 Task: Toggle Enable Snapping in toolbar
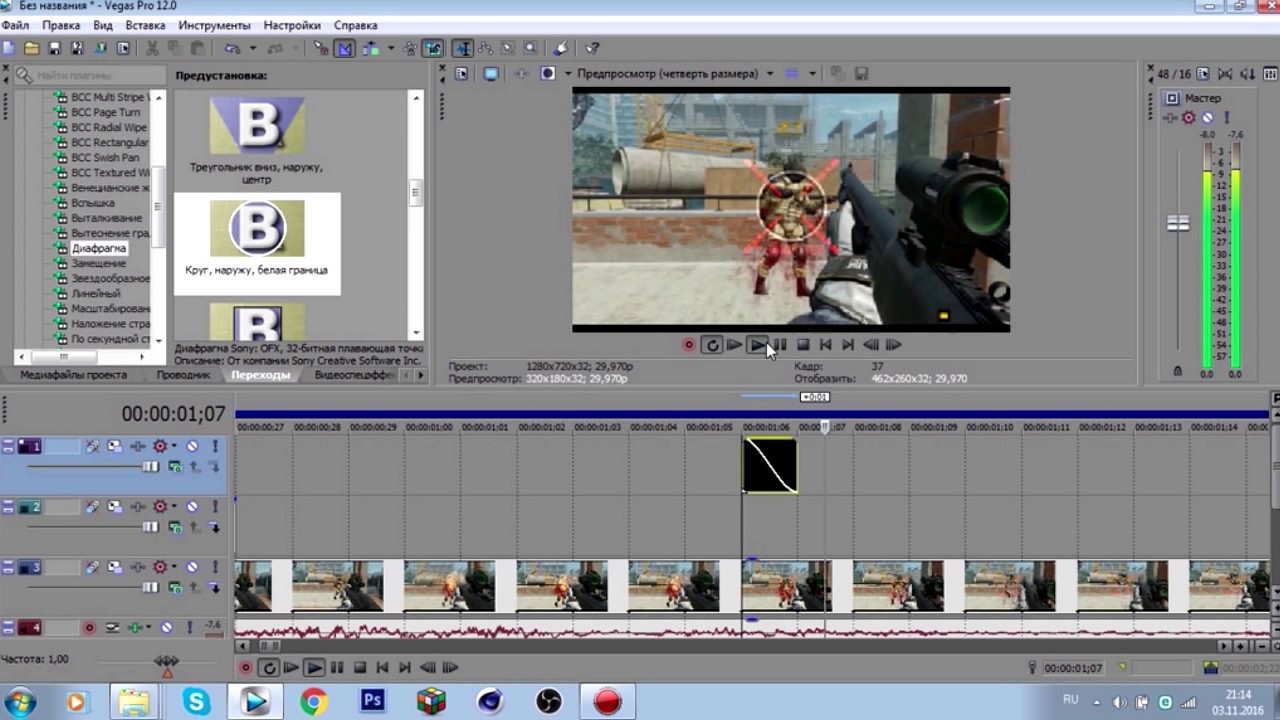(x=322, y=48)
